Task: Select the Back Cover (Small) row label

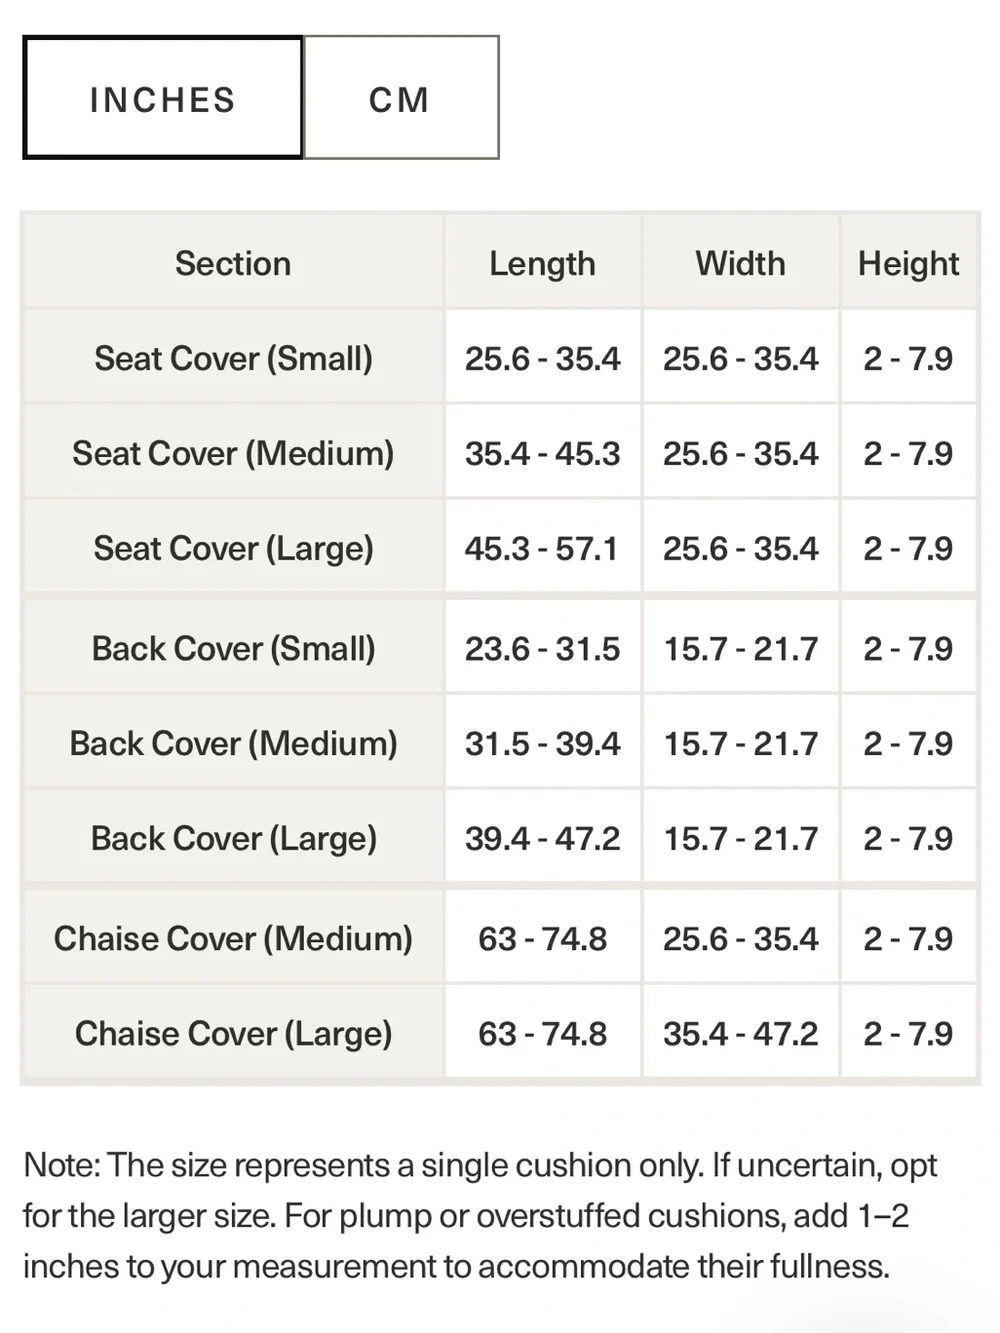Action: coord(233,648)
